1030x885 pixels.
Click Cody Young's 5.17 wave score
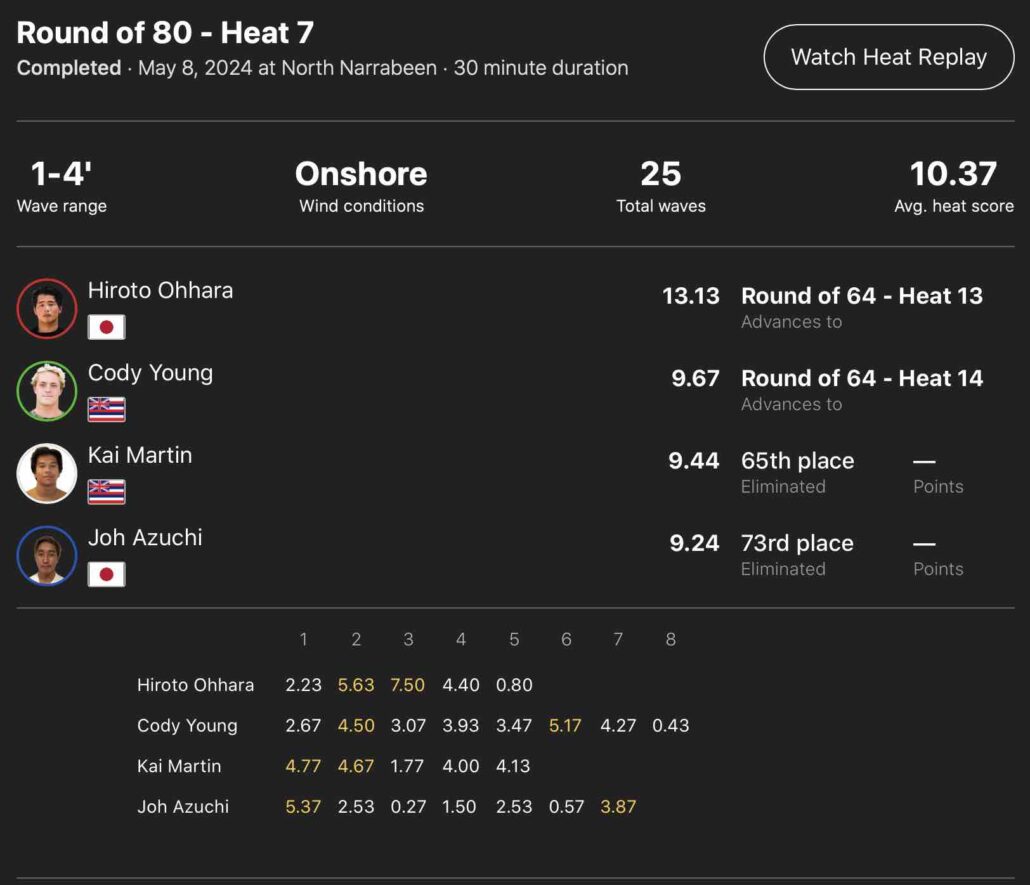[565, 726]
